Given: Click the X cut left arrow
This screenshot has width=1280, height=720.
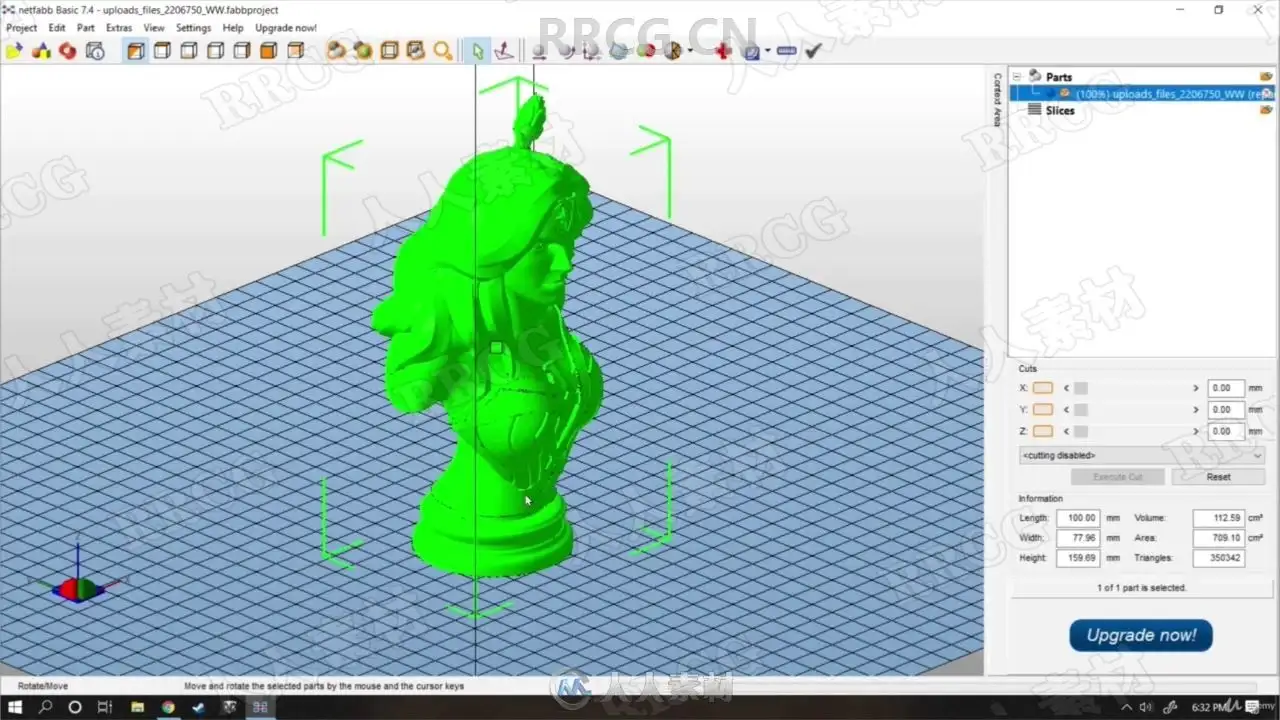Looking at the screenshot, I should click(x=1066, y=388).
